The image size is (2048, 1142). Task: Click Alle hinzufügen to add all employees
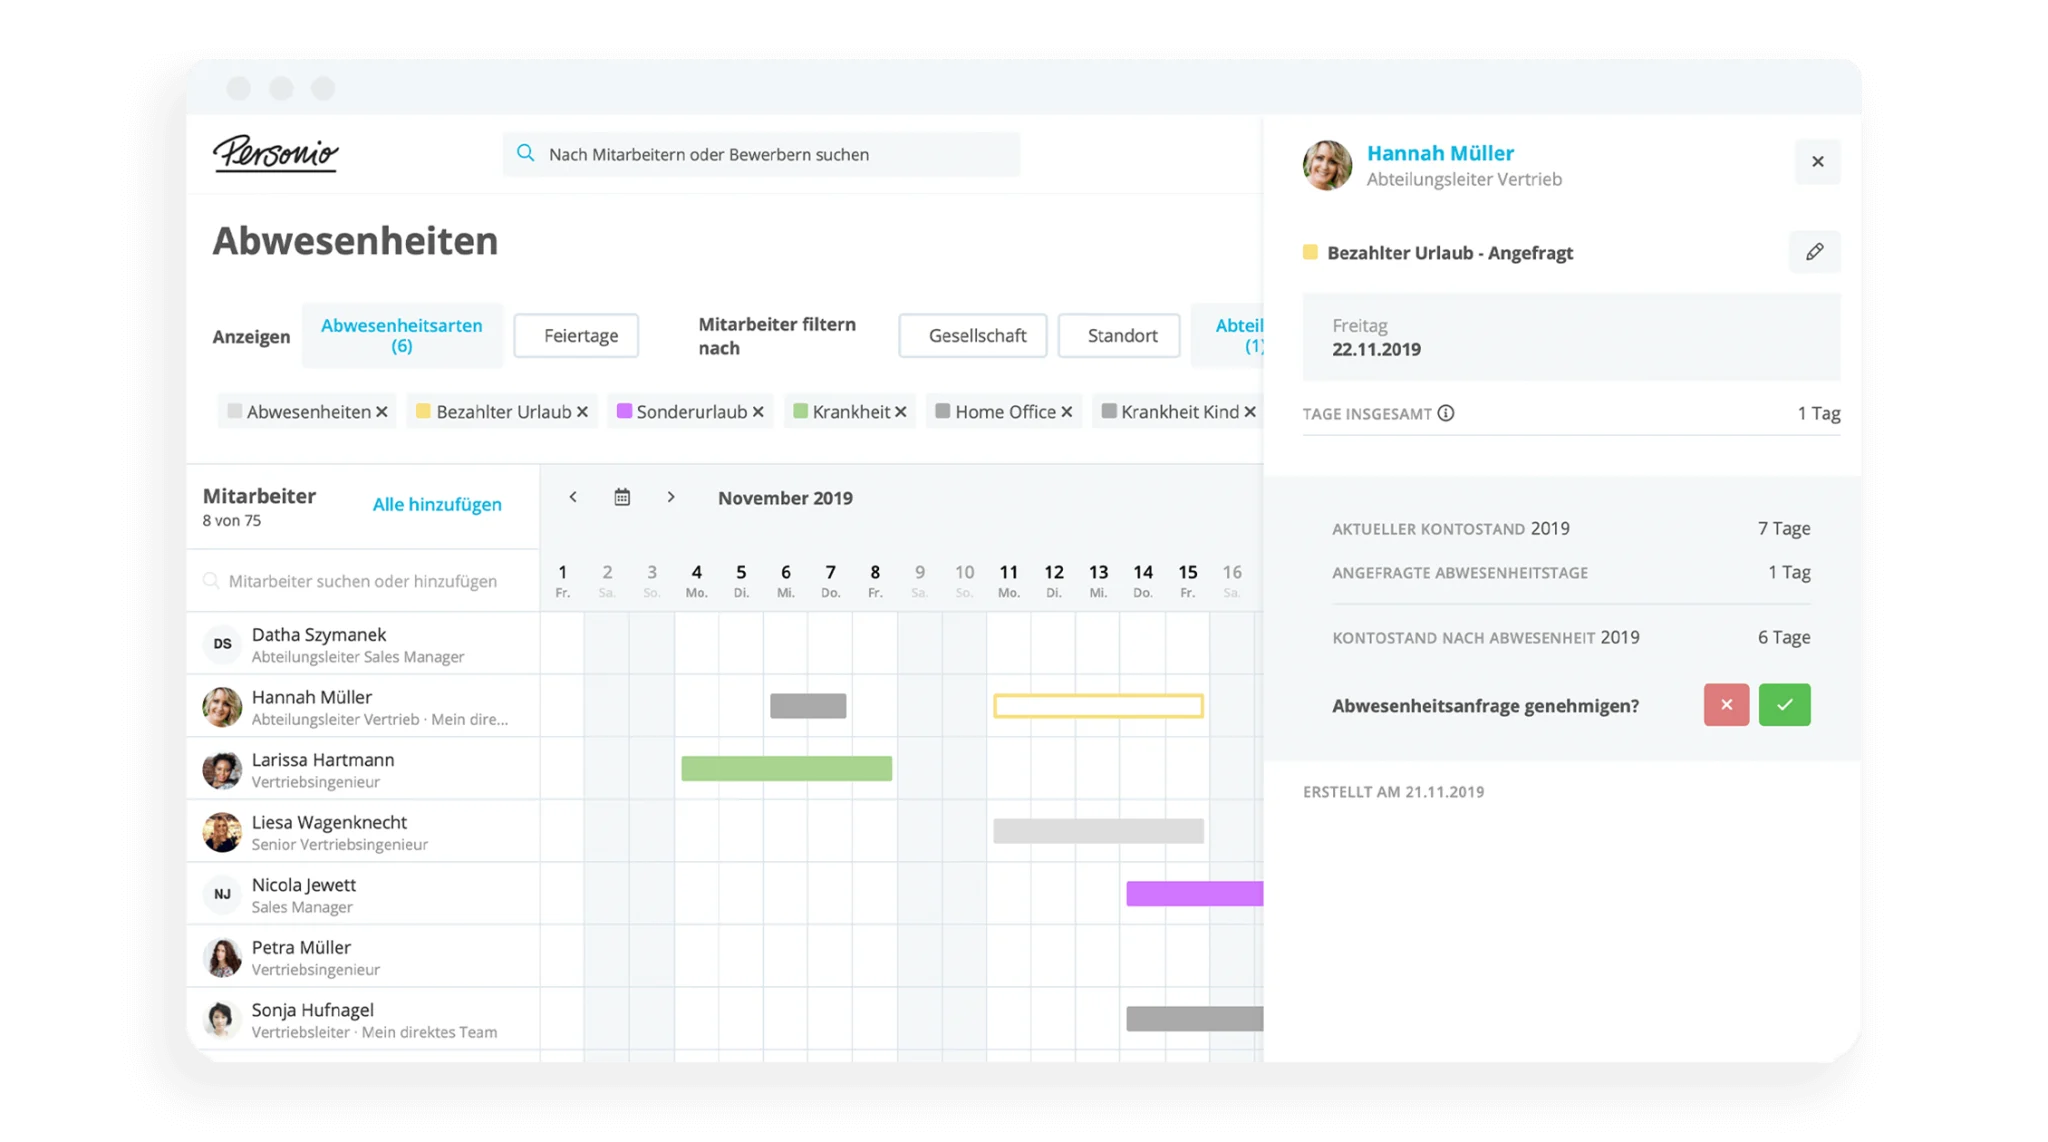point(437,503)
